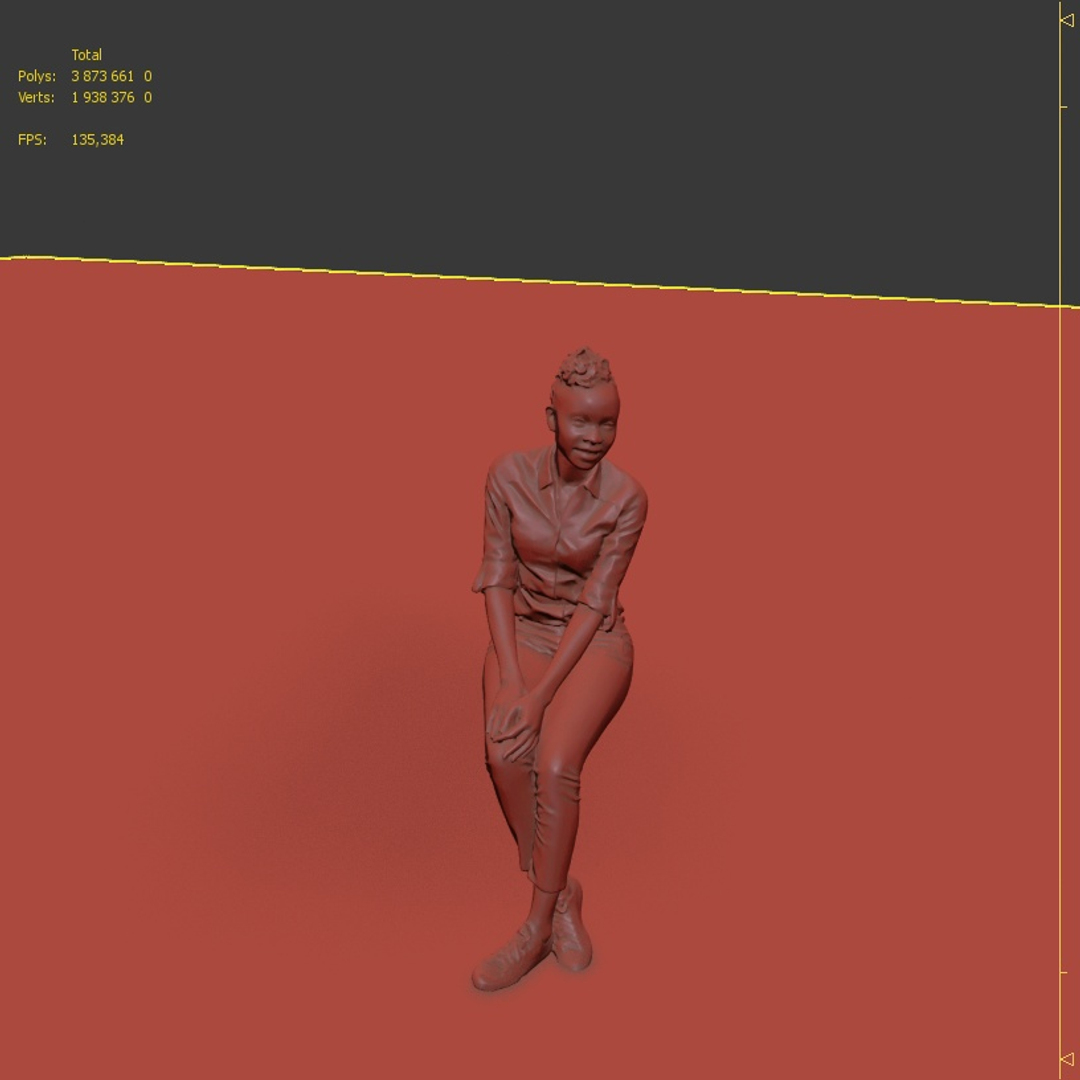The height and width of the screenshot is (1080, 1080).
Task: Select the Polys count value 3 873 661
Action: [x=102, y=76]
